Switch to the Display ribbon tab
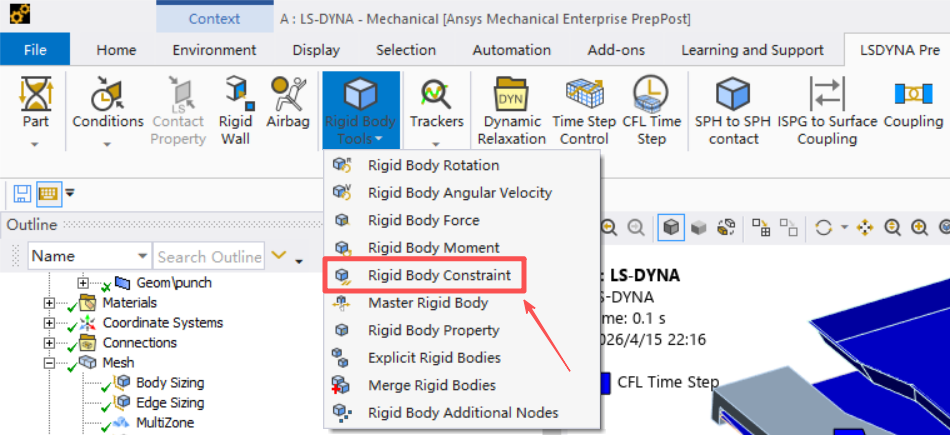Screen dimensions: 950x435 point(316,50)
